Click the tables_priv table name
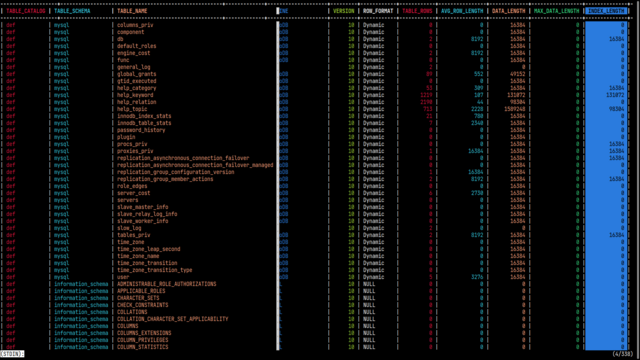The height and width of the screenshot is (360, 640). pyautogui.click(x=133, y=235)
